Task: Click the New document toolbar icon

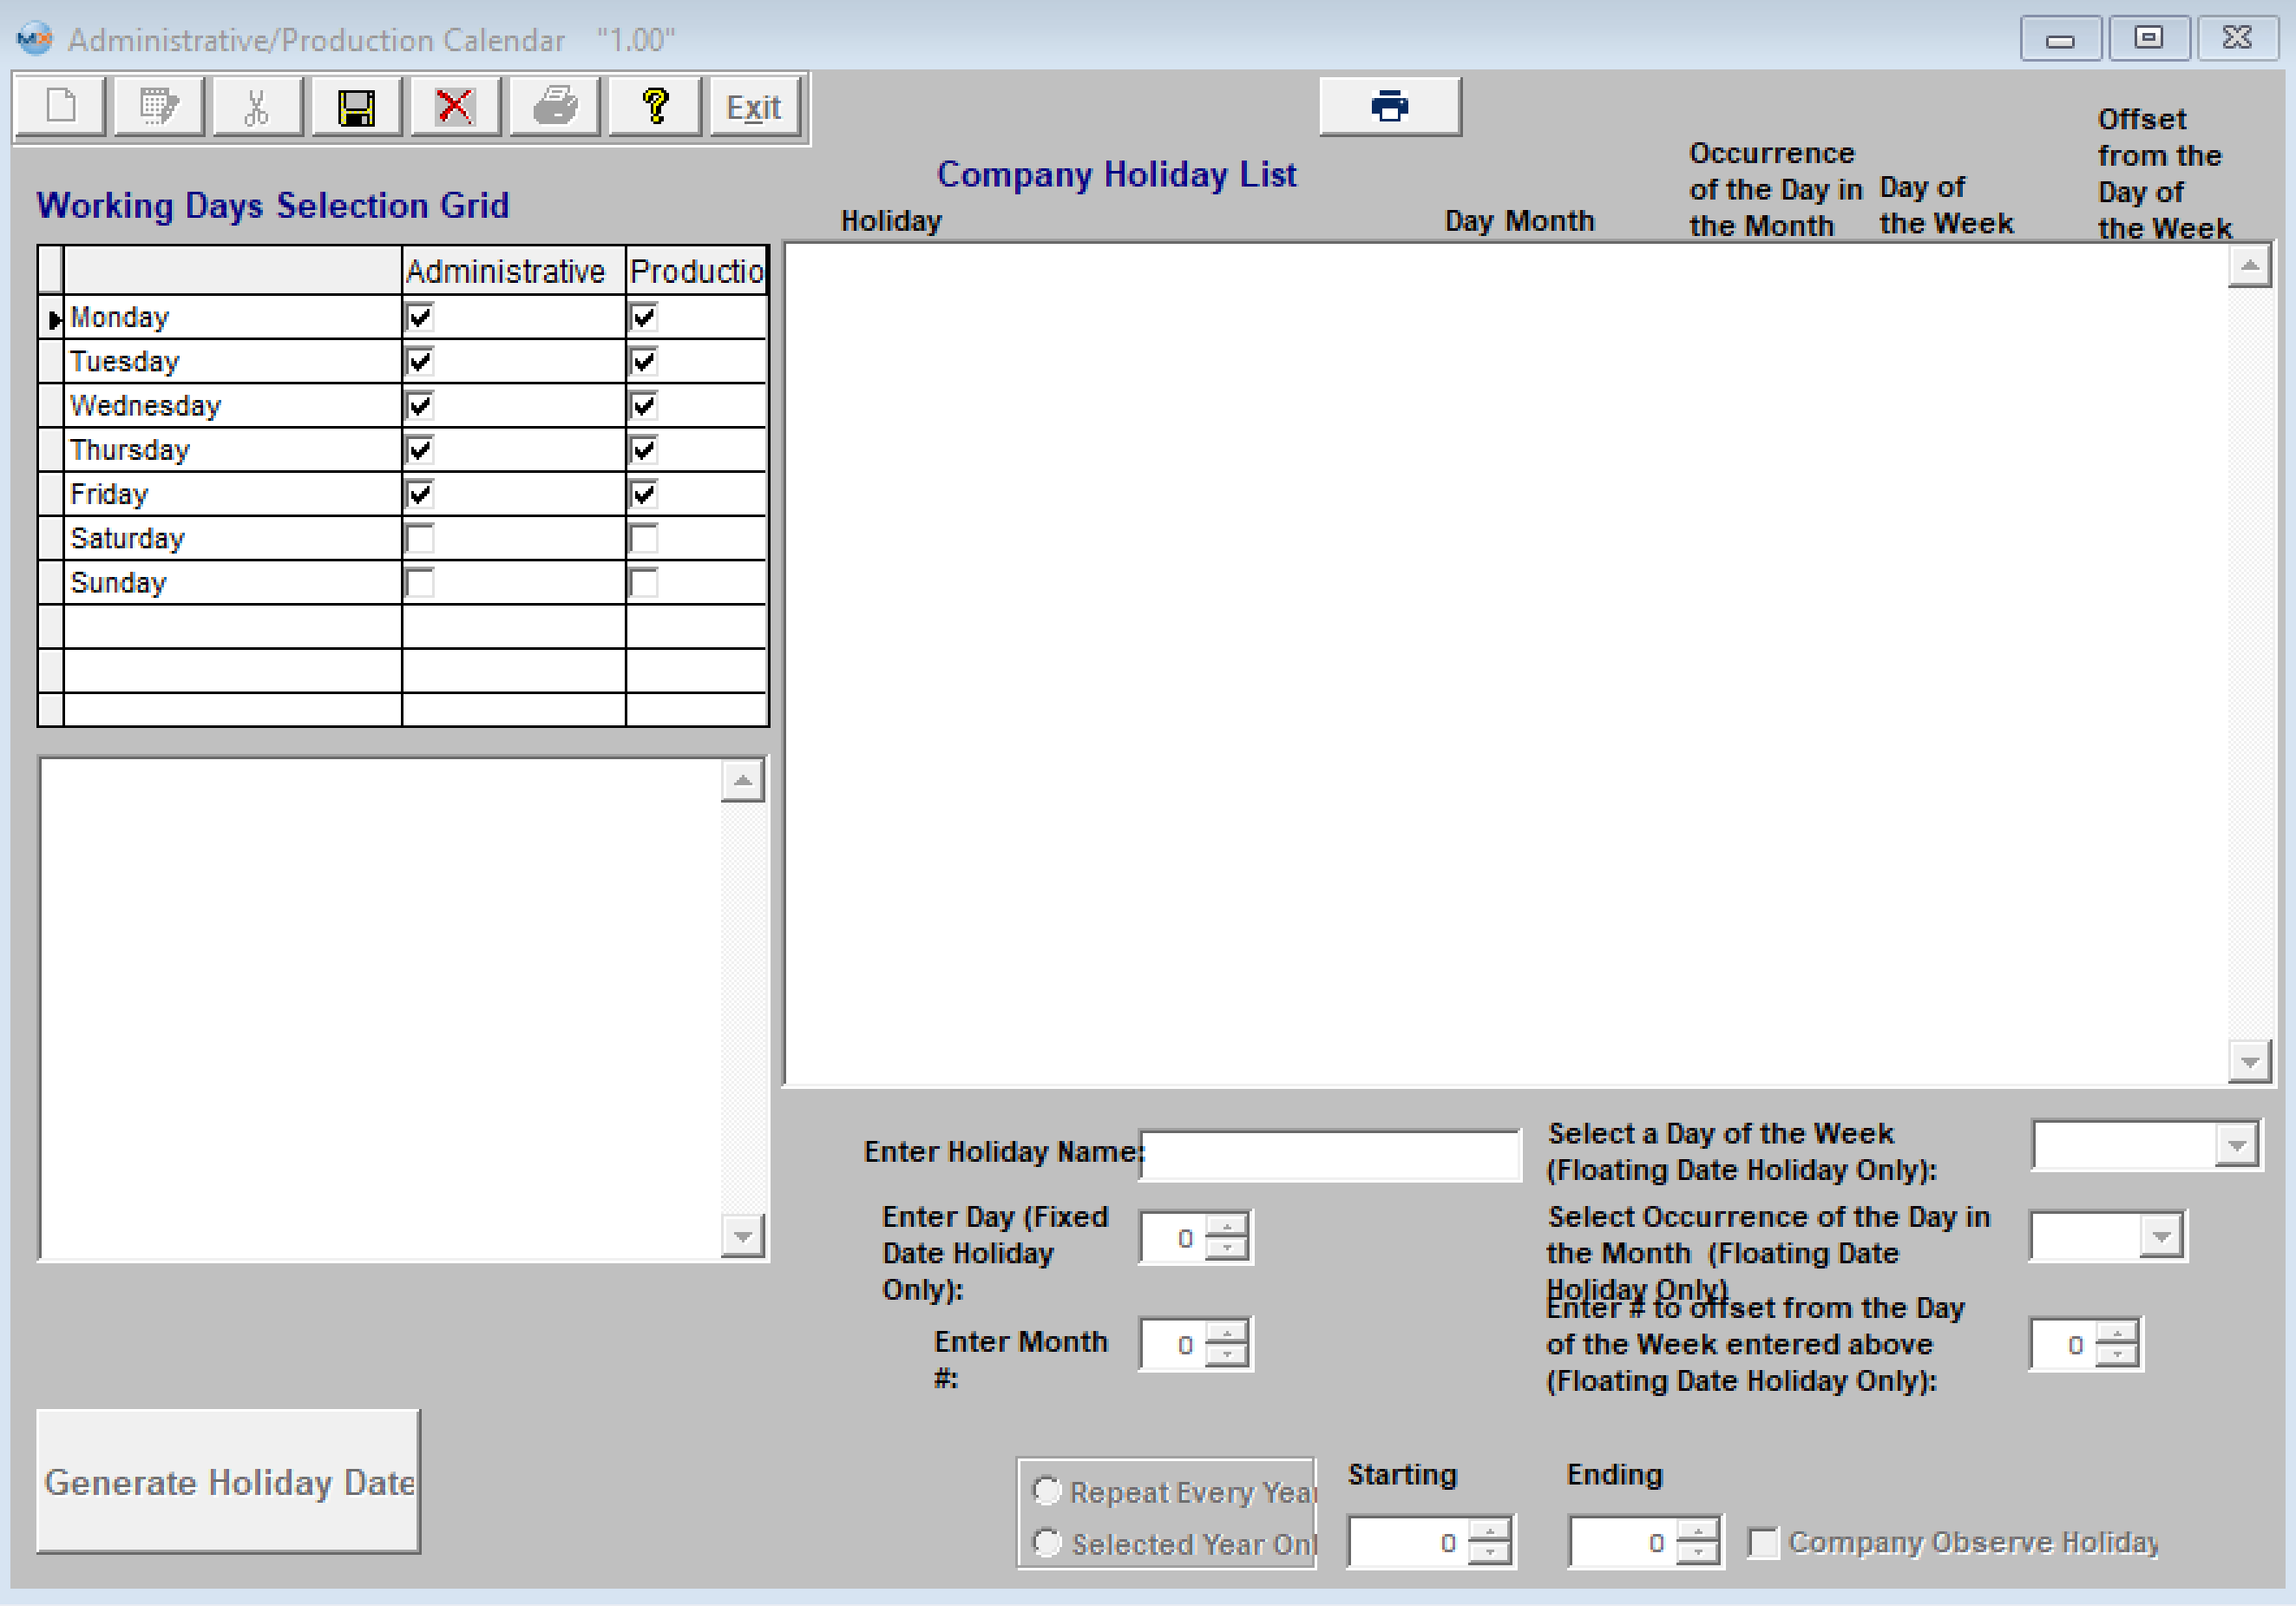Action: [x=61, y=106]
